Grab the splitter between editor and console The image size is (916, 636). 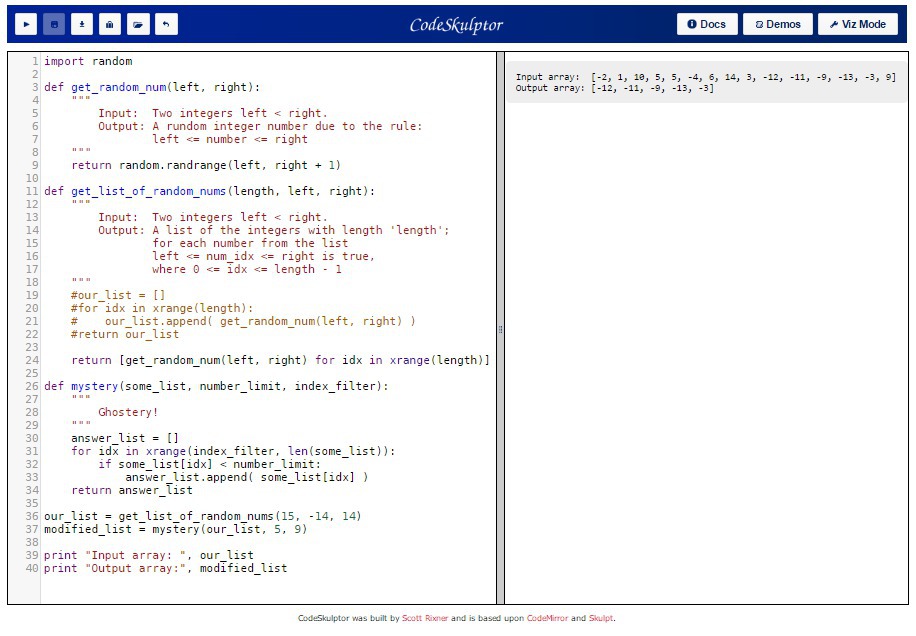pos(500,328)
